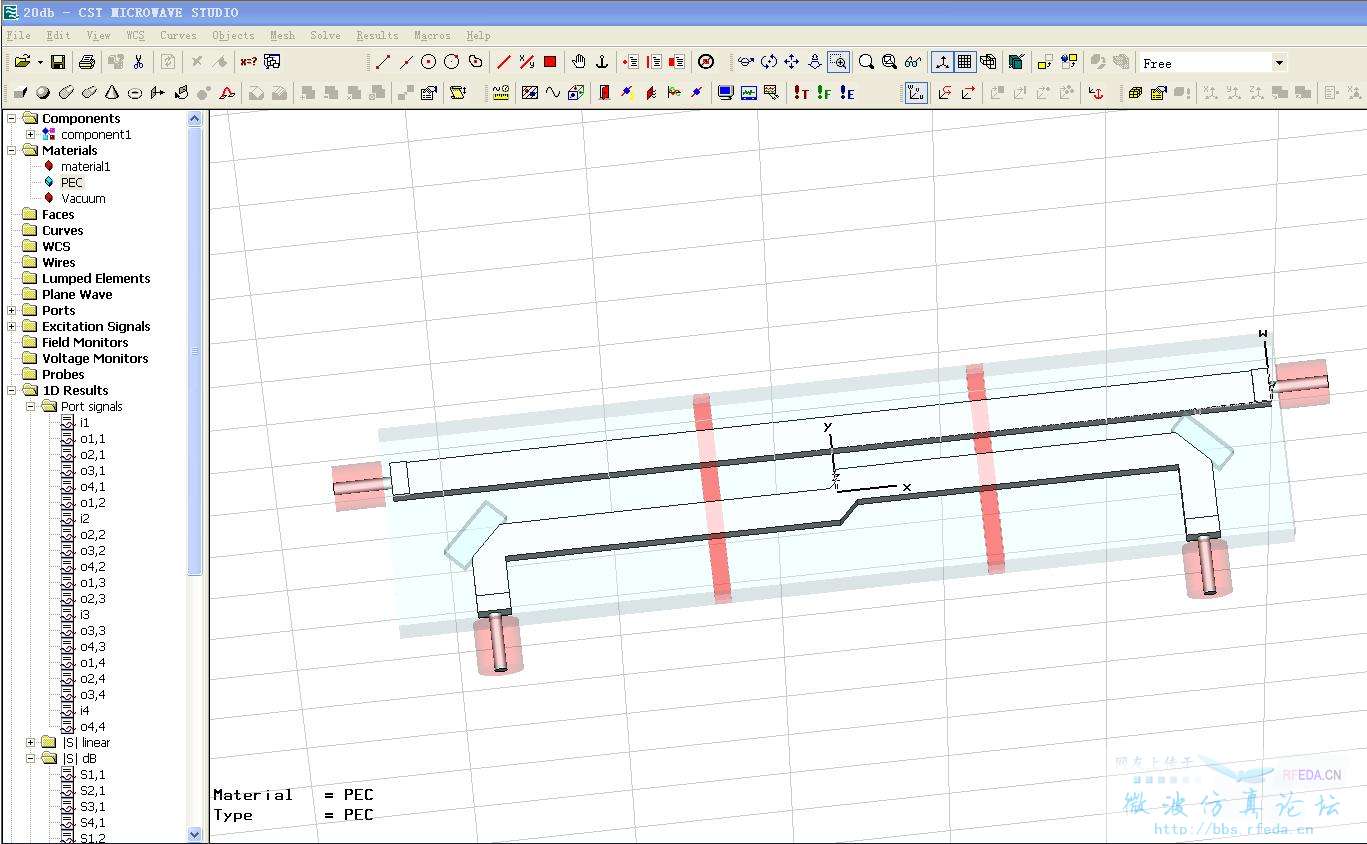Click the red anchor align WCS icon
Image resolution: width=1367 pixels, height=844 pixels.
click(1096, 93)
